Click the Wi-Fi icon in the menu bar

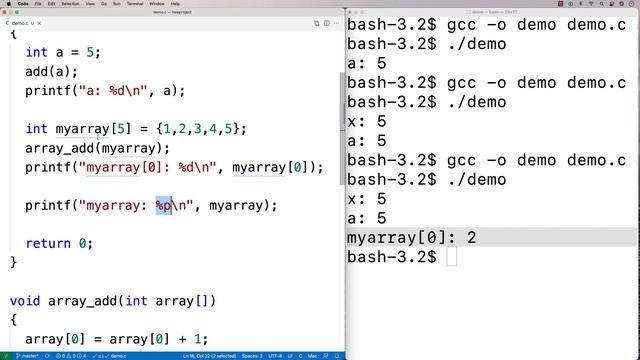pos(591,4)
